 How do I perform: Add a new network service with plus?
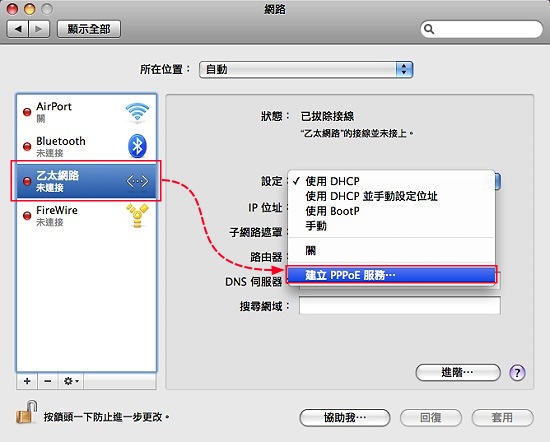[27, 381]
